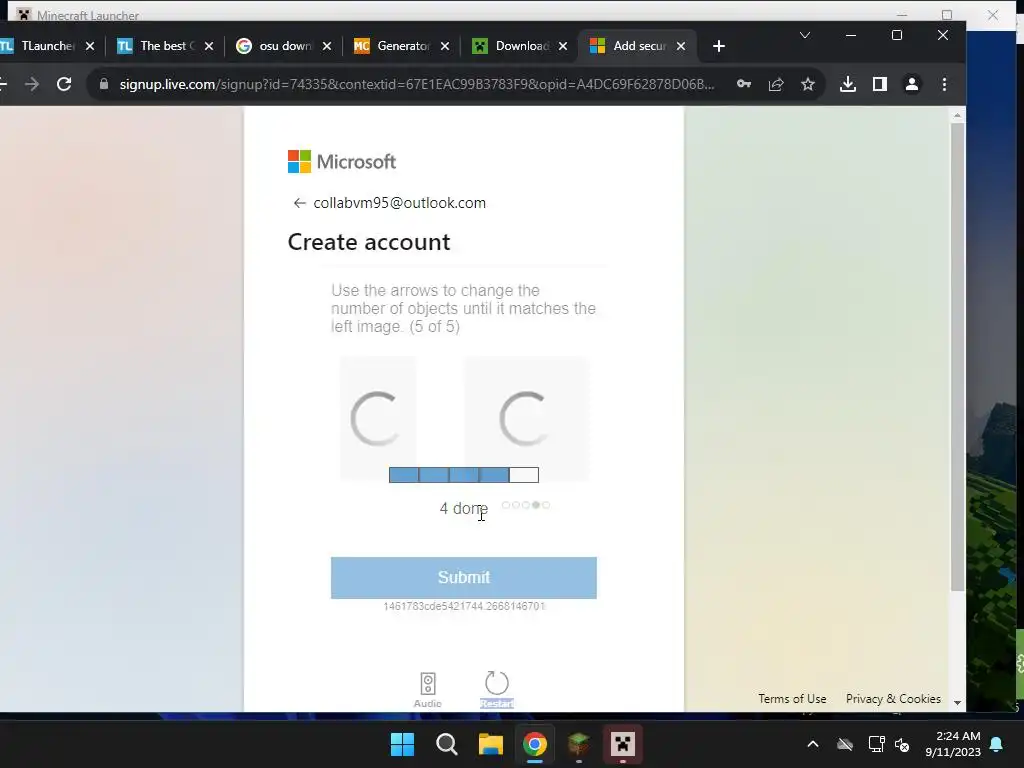Switch to the Download tab
The width and height of the screenshot is (1024, 768).
(x=519, y=46)
